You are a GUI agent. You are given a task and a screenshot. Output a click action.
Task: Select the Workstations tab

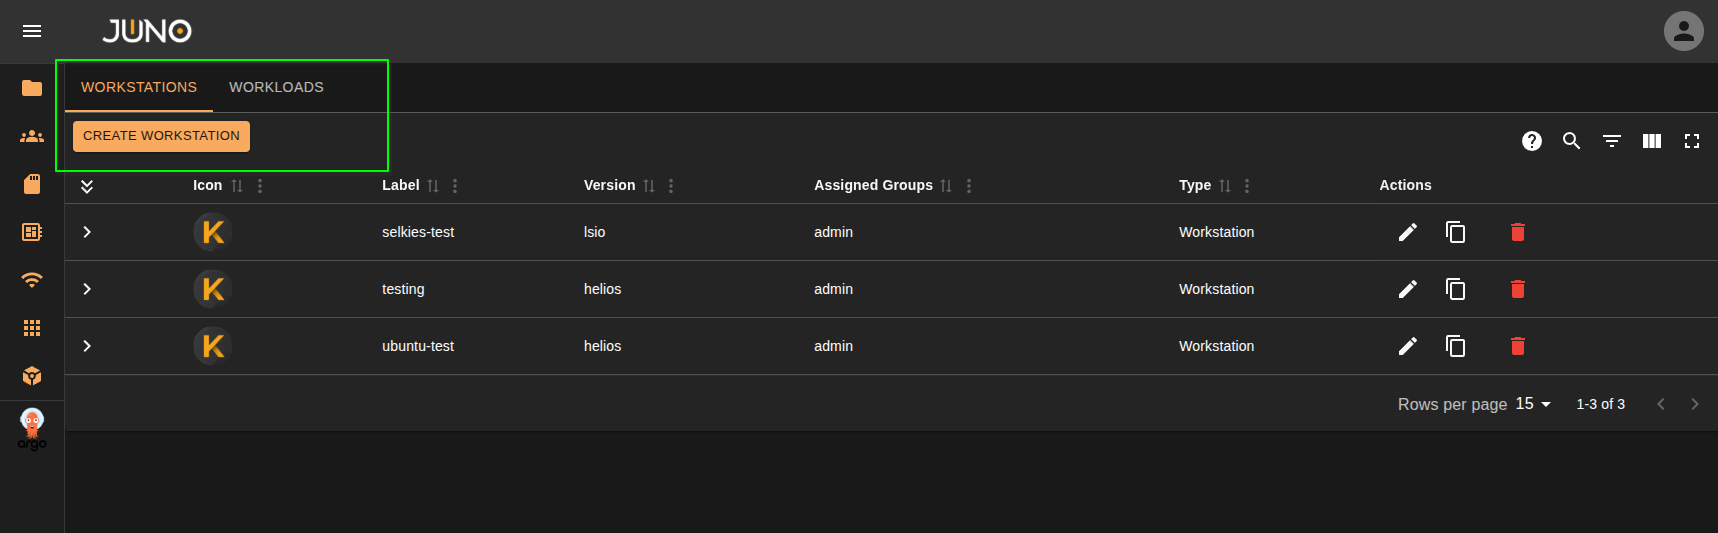click(139, 87)
